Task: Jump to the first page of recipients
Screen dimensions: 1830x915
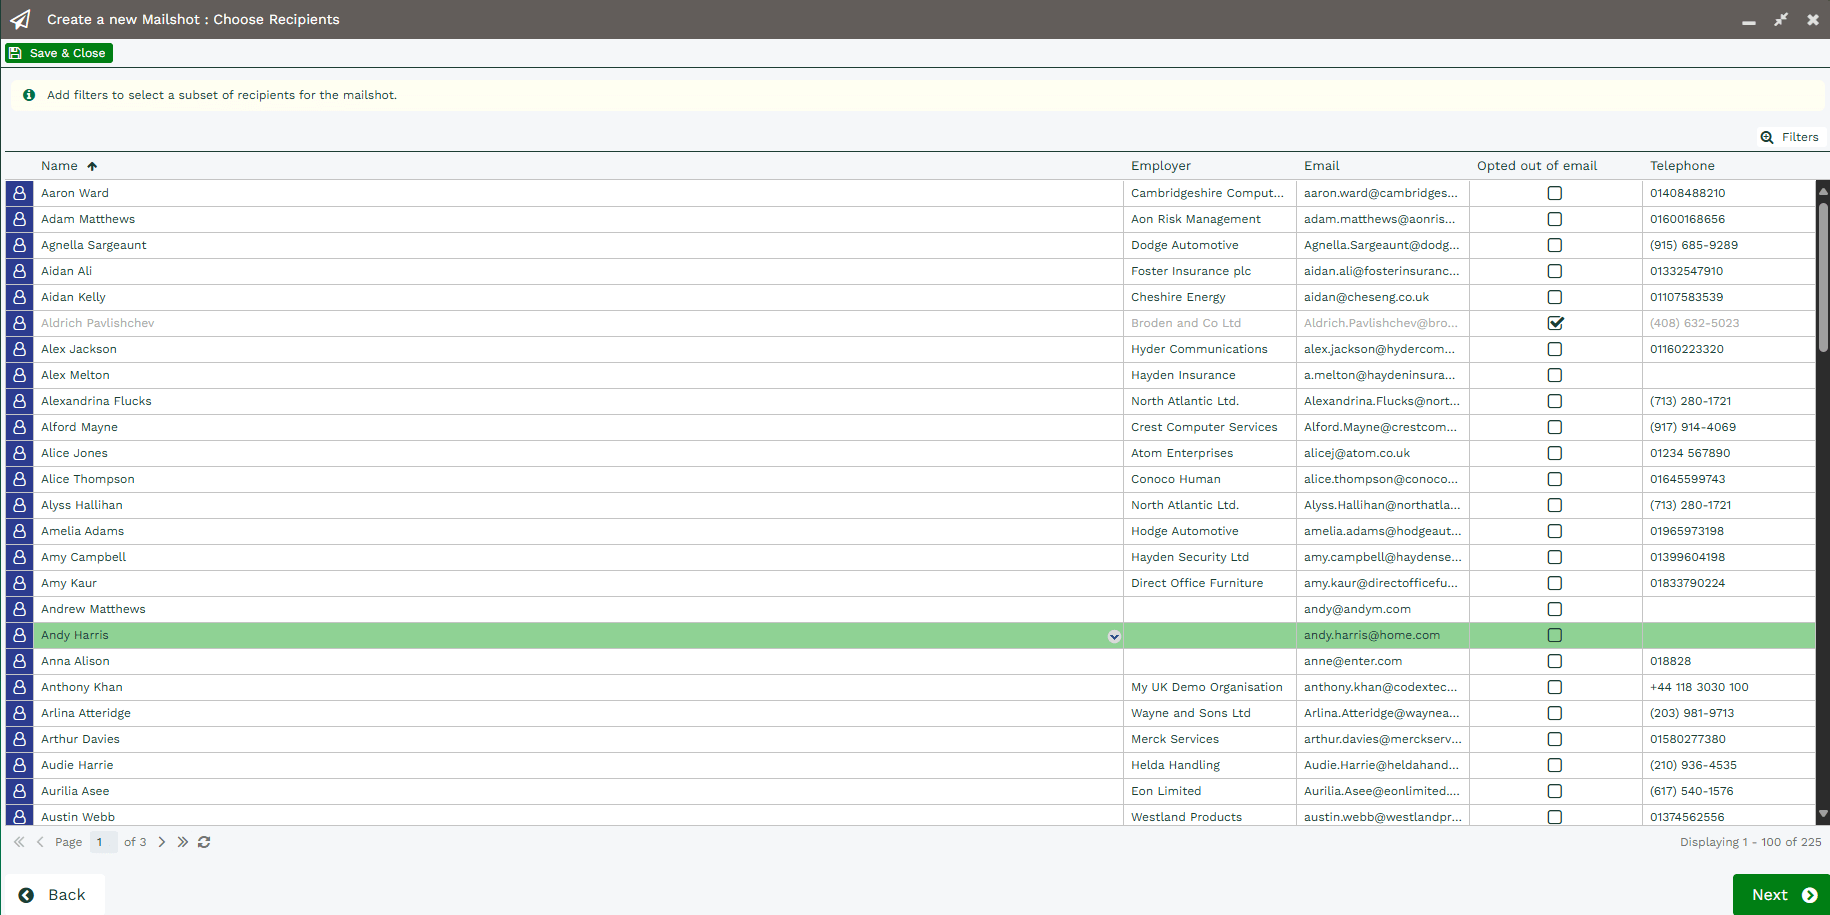Action: (x=19, y=842)
